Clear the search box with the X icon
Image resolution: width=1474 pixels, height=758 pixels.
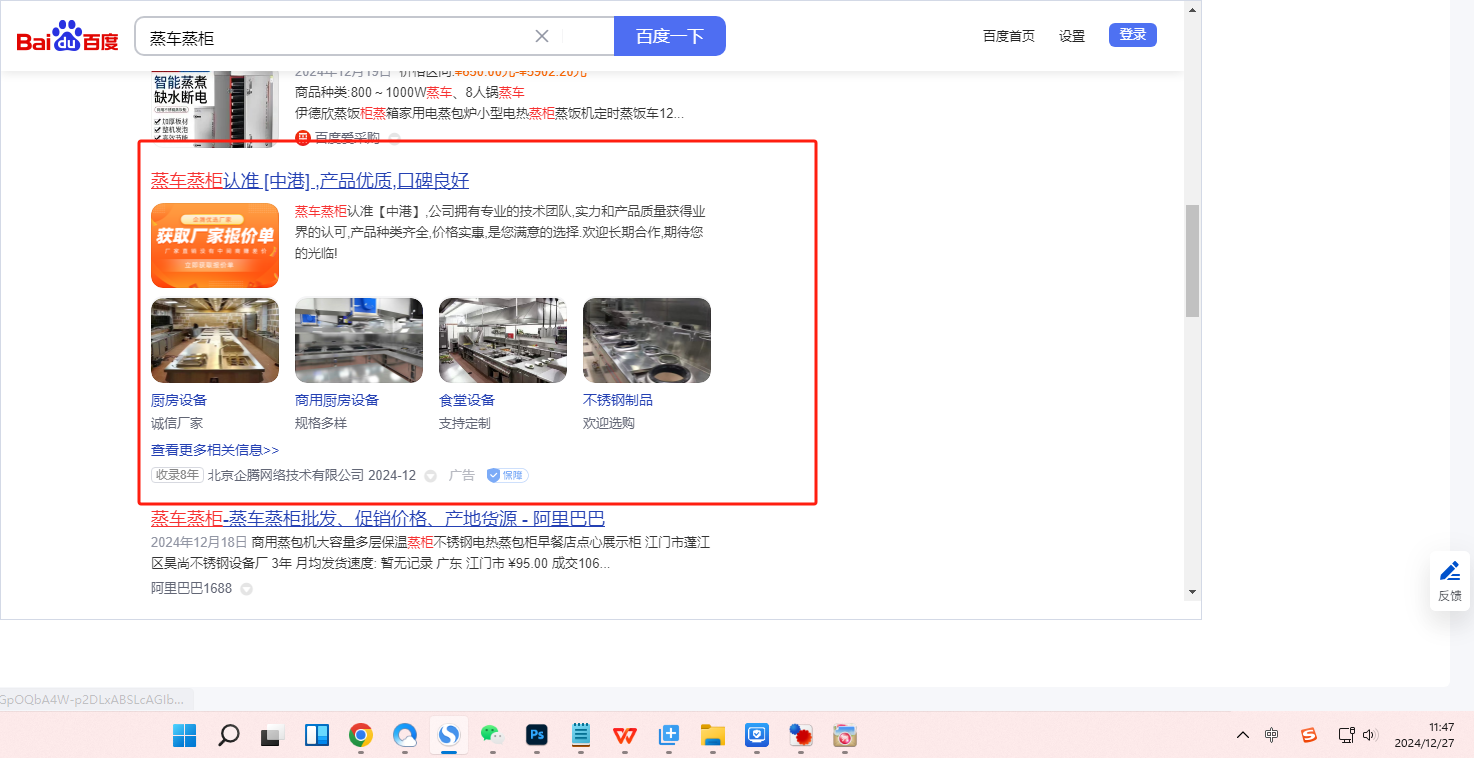tap(542, 36)
